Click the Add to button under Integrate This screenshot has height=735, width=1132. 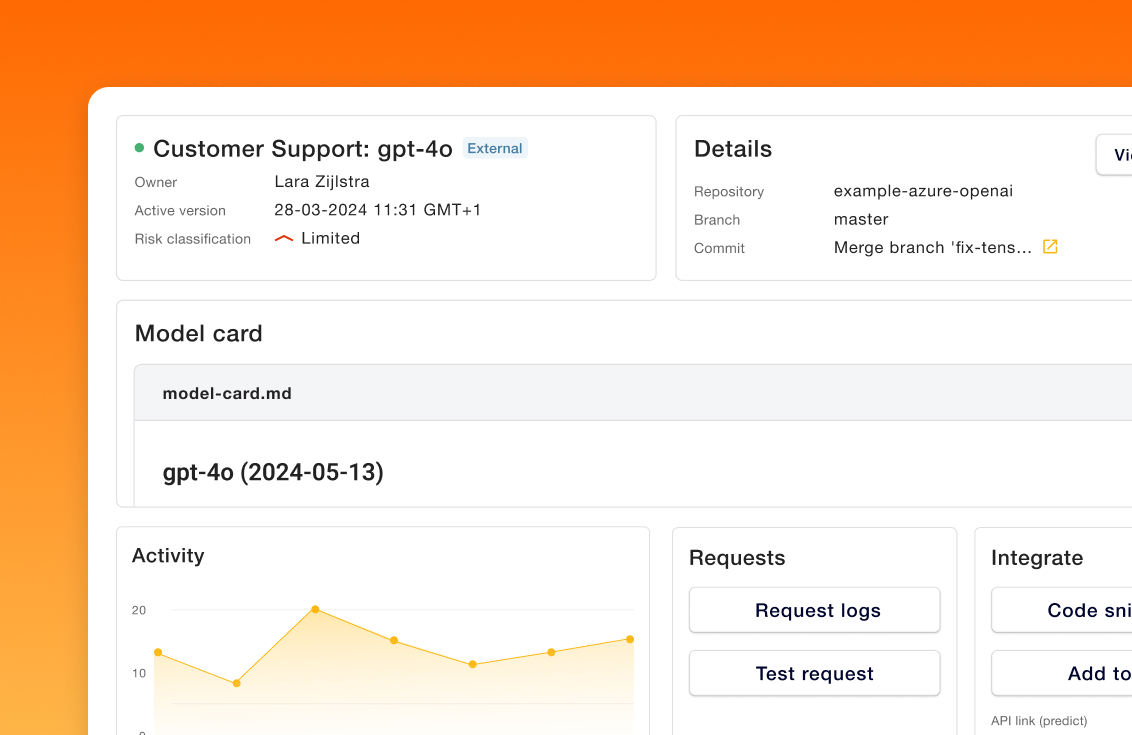pyautogui.click(x=1062, y=674)
